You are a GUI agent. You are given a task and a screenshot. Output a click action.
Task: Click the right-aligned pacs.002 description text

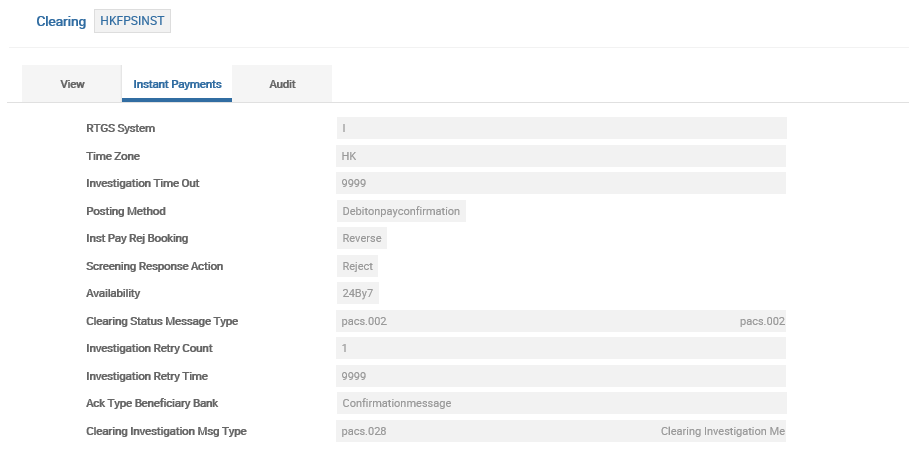[761, 321]
